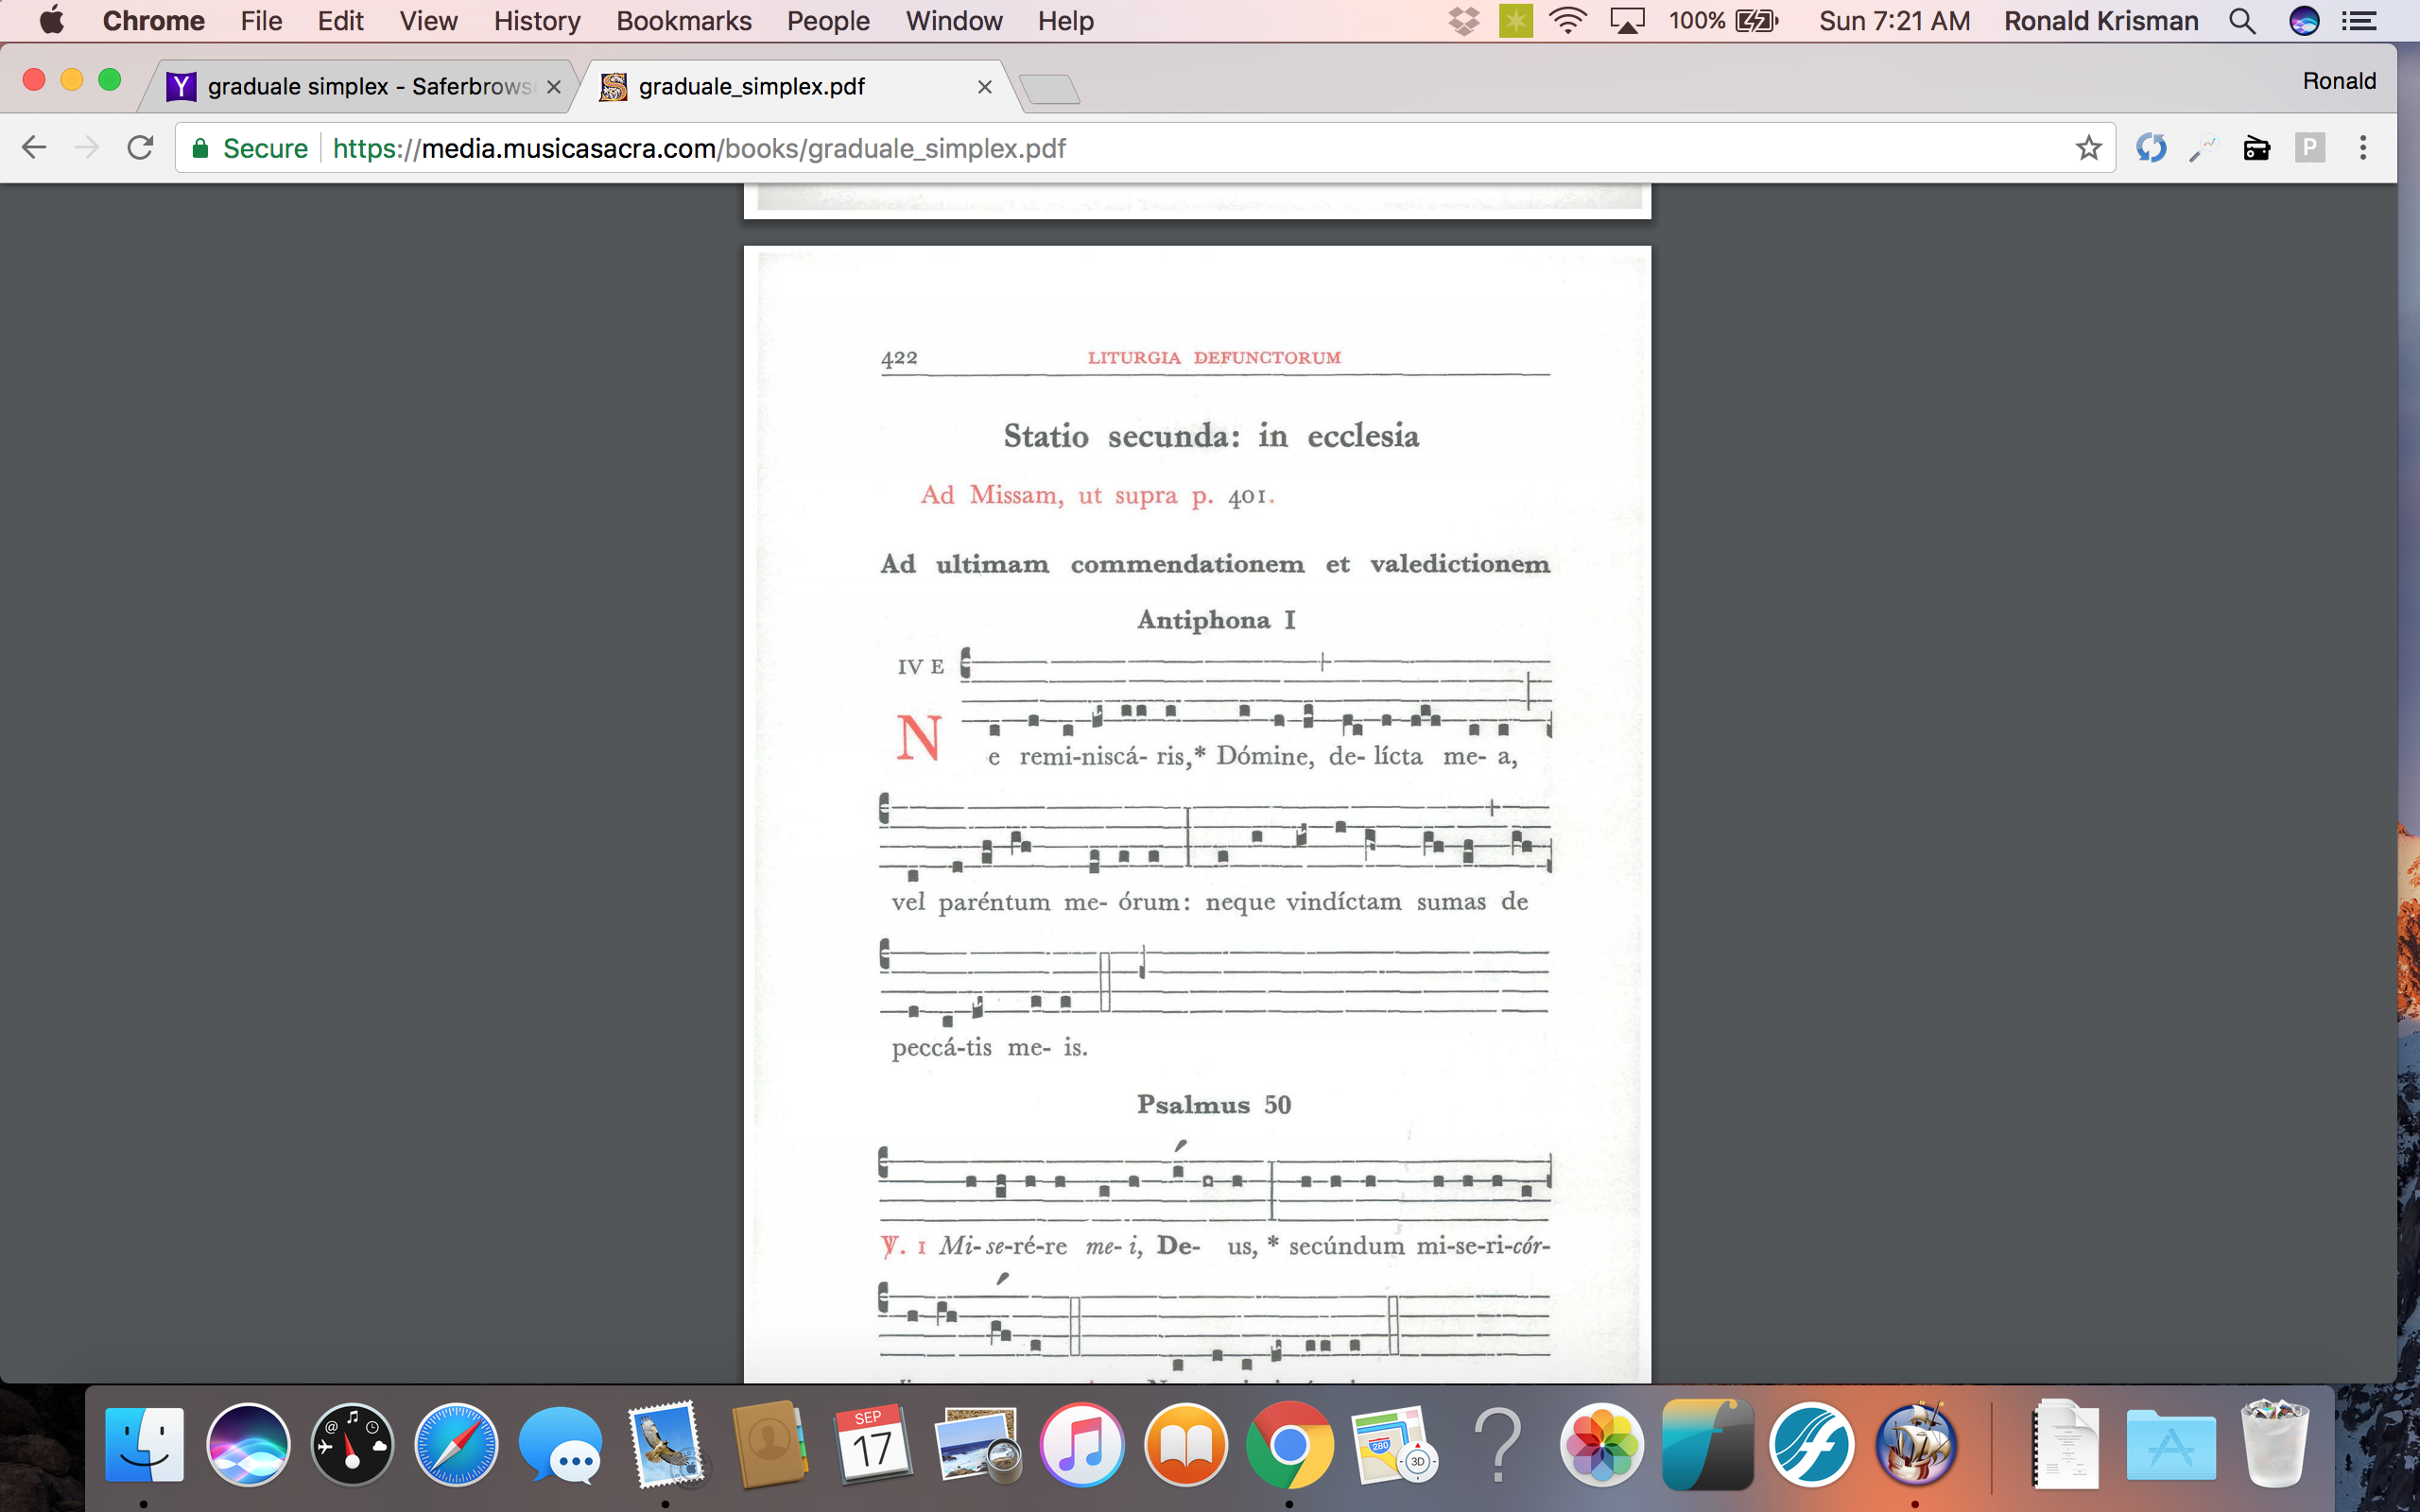The width and height of the screenshot is (2420, 1512).
Task: Open the Help menu
Action: [1065, 21]
